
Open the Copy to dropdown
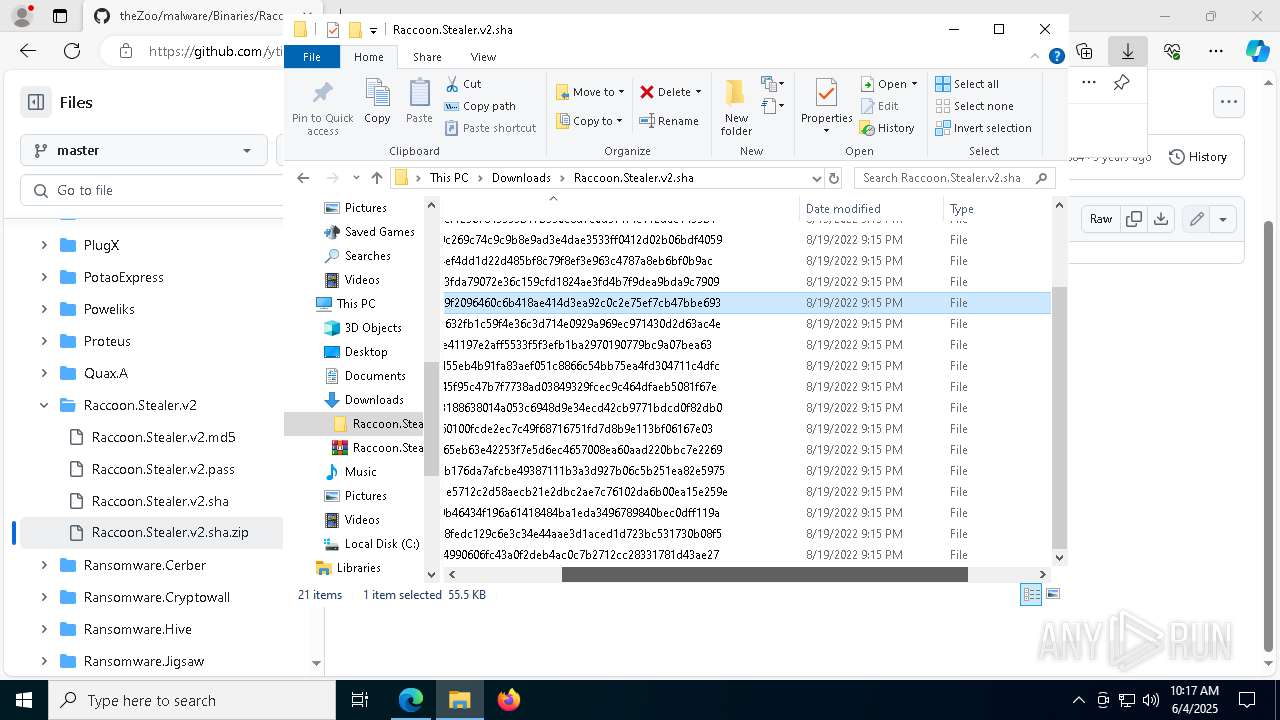point(590,121)
